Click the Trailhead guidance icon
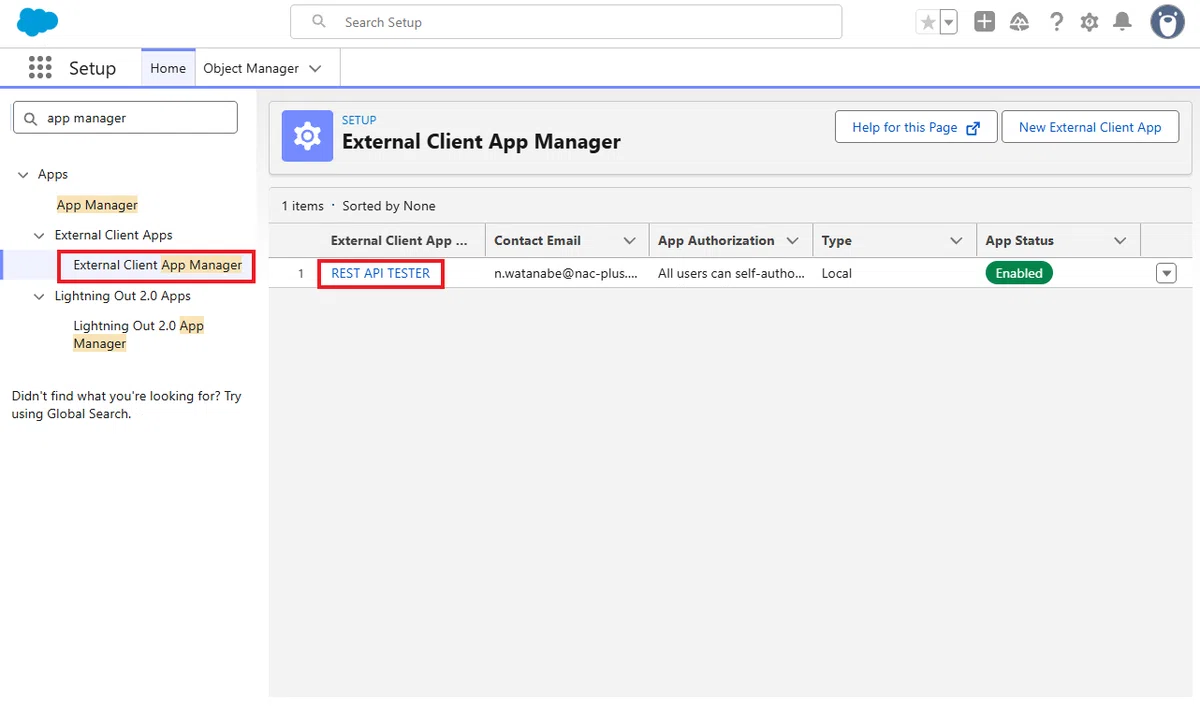Screen dimensions: 1200x724 click(1020, 22)
